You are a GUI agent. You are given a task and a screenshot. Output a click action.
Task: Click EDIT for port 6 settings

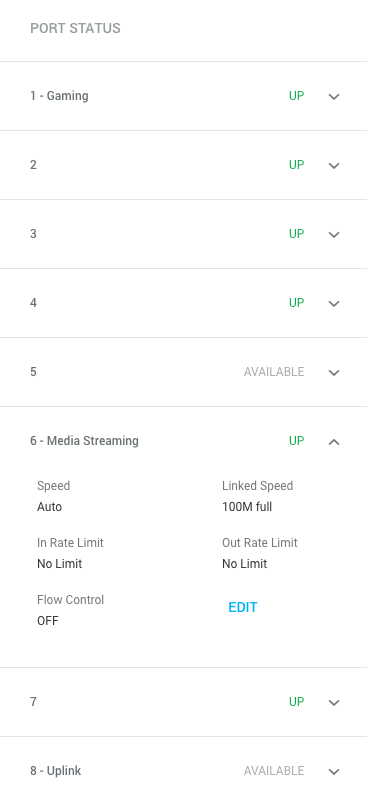(x=243, y=607)
